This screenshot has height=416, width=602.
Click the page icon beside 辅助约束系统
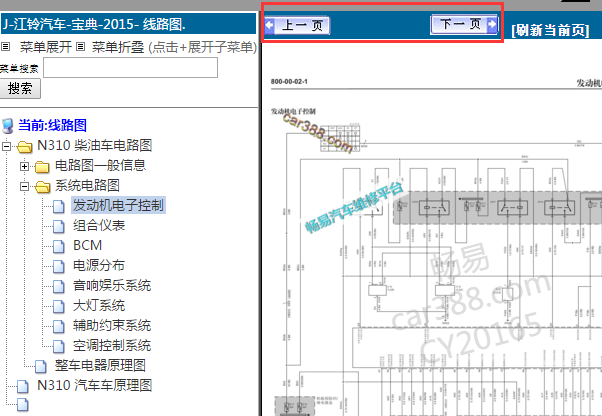[58, 326]
